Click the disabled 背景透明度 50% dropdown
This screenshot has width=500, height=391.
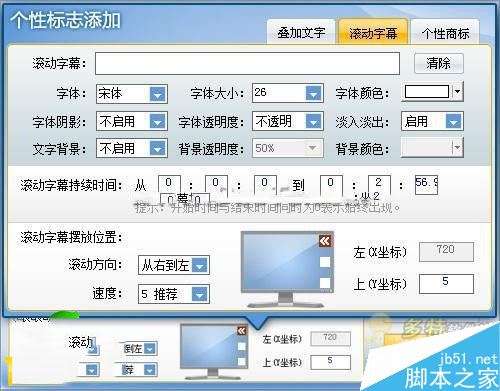coord(288,148)
